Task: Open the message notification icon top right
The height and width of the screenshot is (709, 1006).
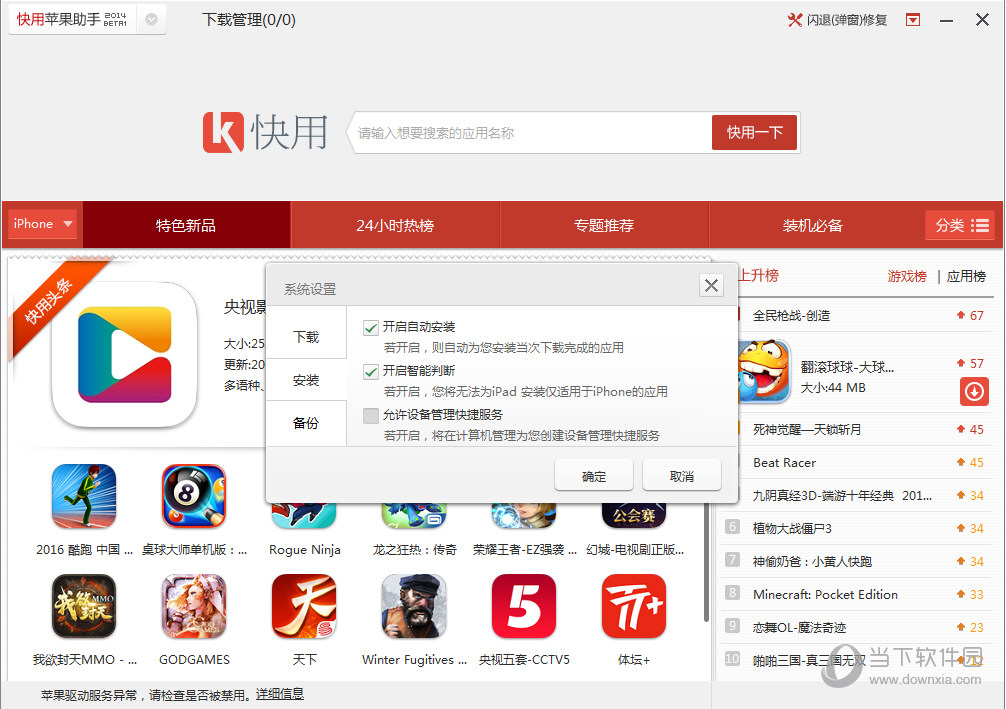Action: pyautogui.click(x=912, y=19)
